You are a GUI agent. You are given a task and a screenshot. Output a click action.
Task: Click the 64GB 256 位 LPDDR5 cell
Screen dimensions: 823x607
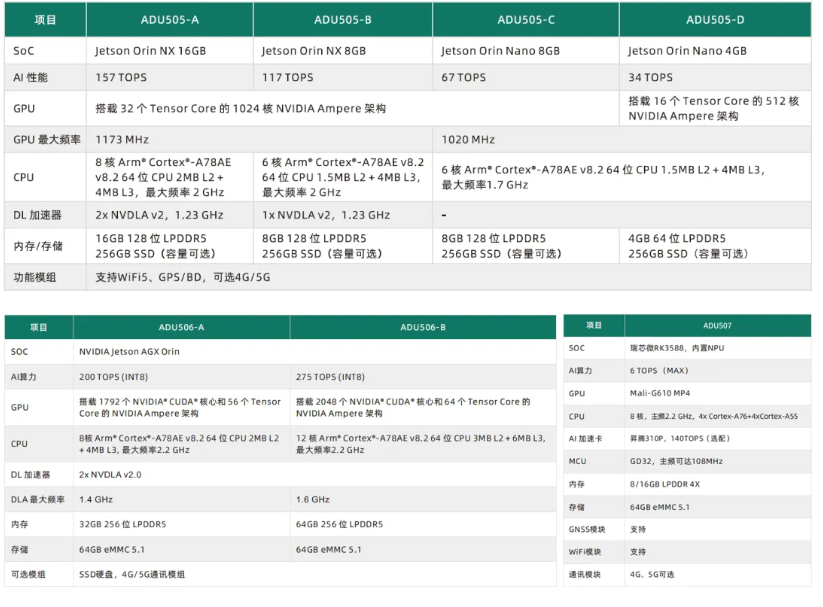pos(423,524)
